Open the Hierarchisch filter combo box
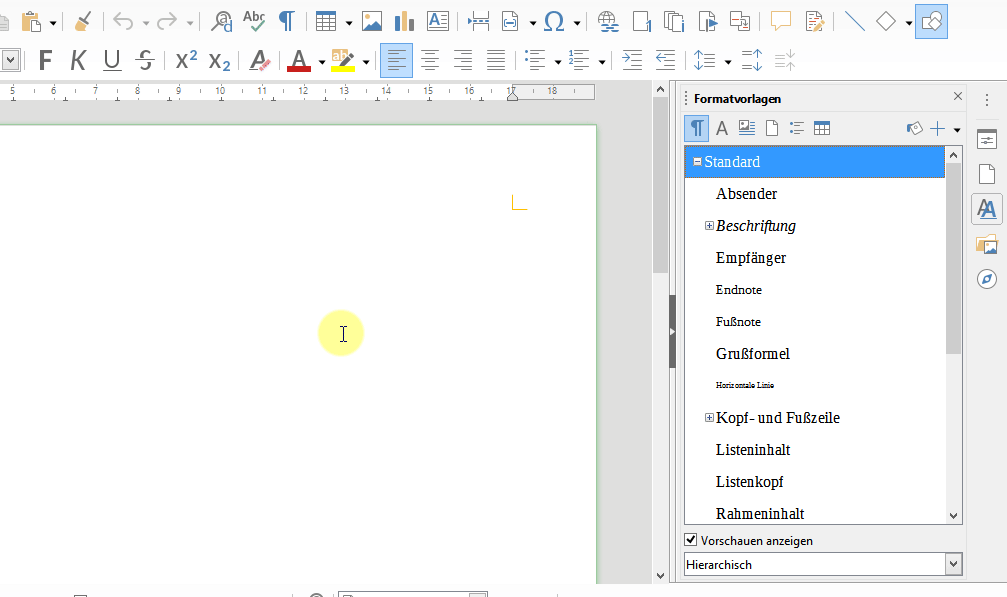The image size is (1007, 597). click(823, 564)
